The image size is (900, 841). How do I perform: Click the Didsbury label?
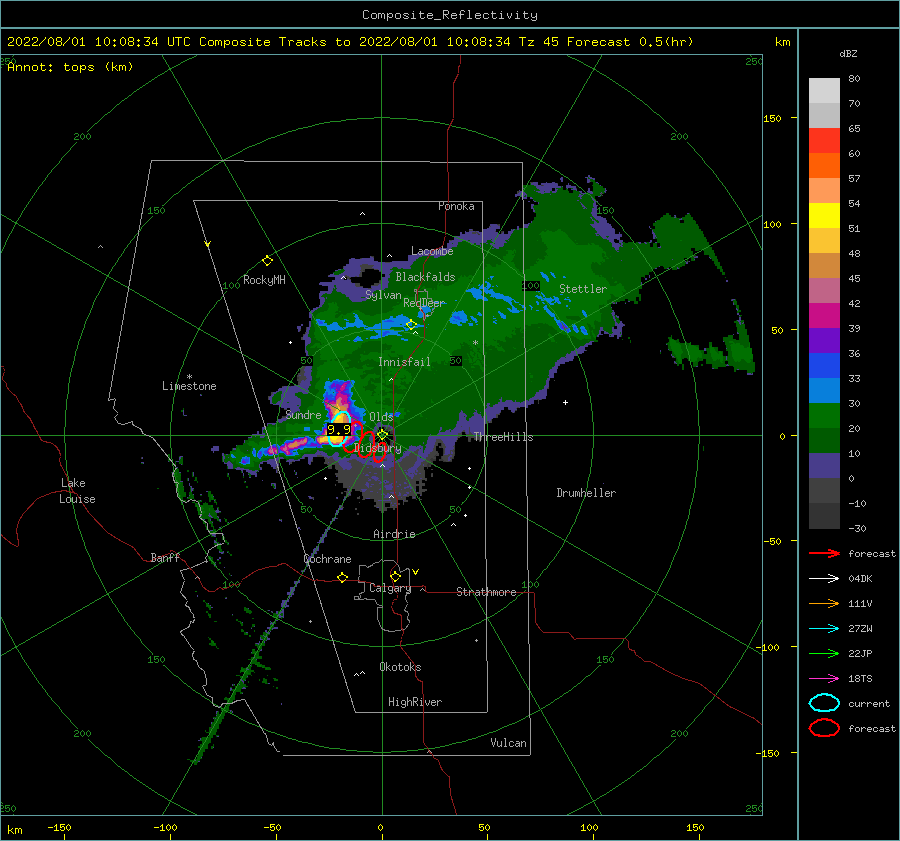(x=377, y=448)
